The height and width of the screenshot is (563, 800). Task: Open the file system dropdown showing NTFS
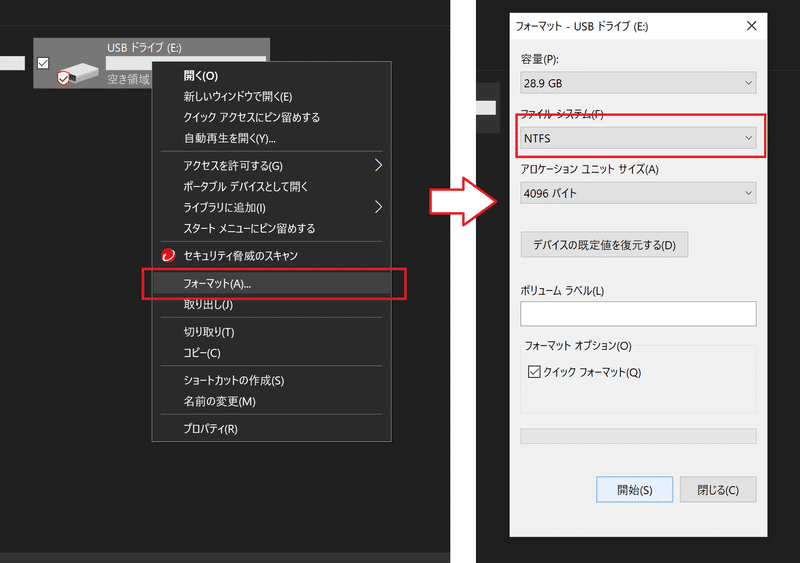click(x=638, y=138)
